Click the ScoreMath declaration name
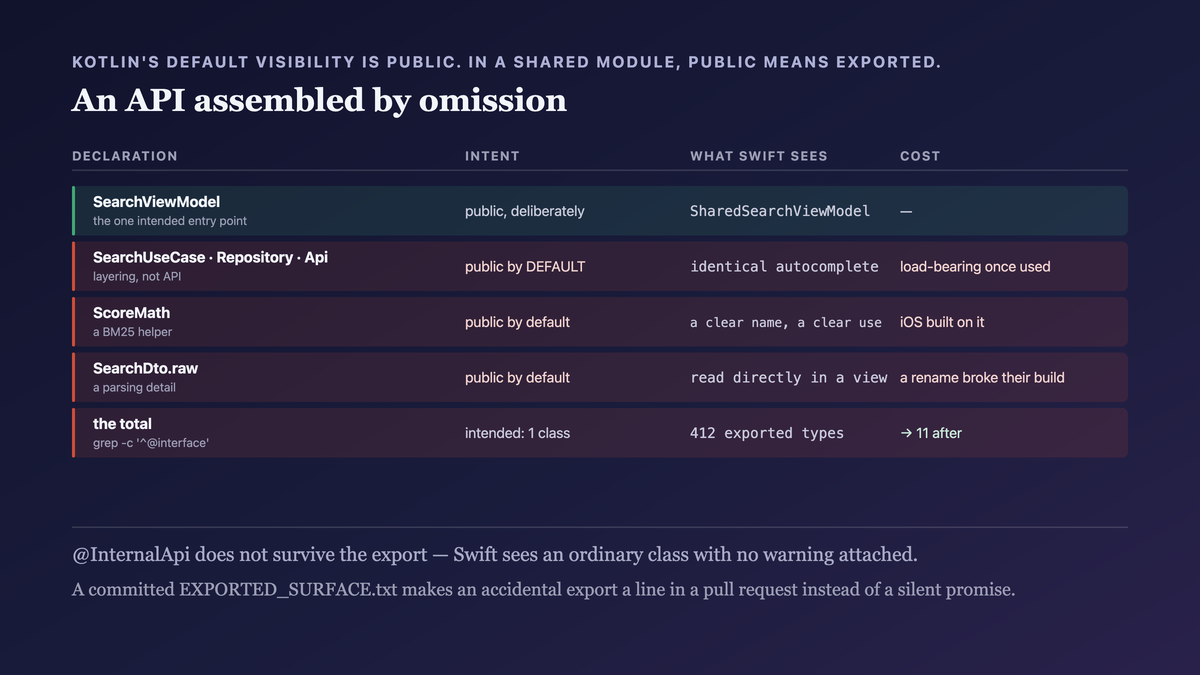Viewport: 1200px width, 675px height. [x=131, y=313]
